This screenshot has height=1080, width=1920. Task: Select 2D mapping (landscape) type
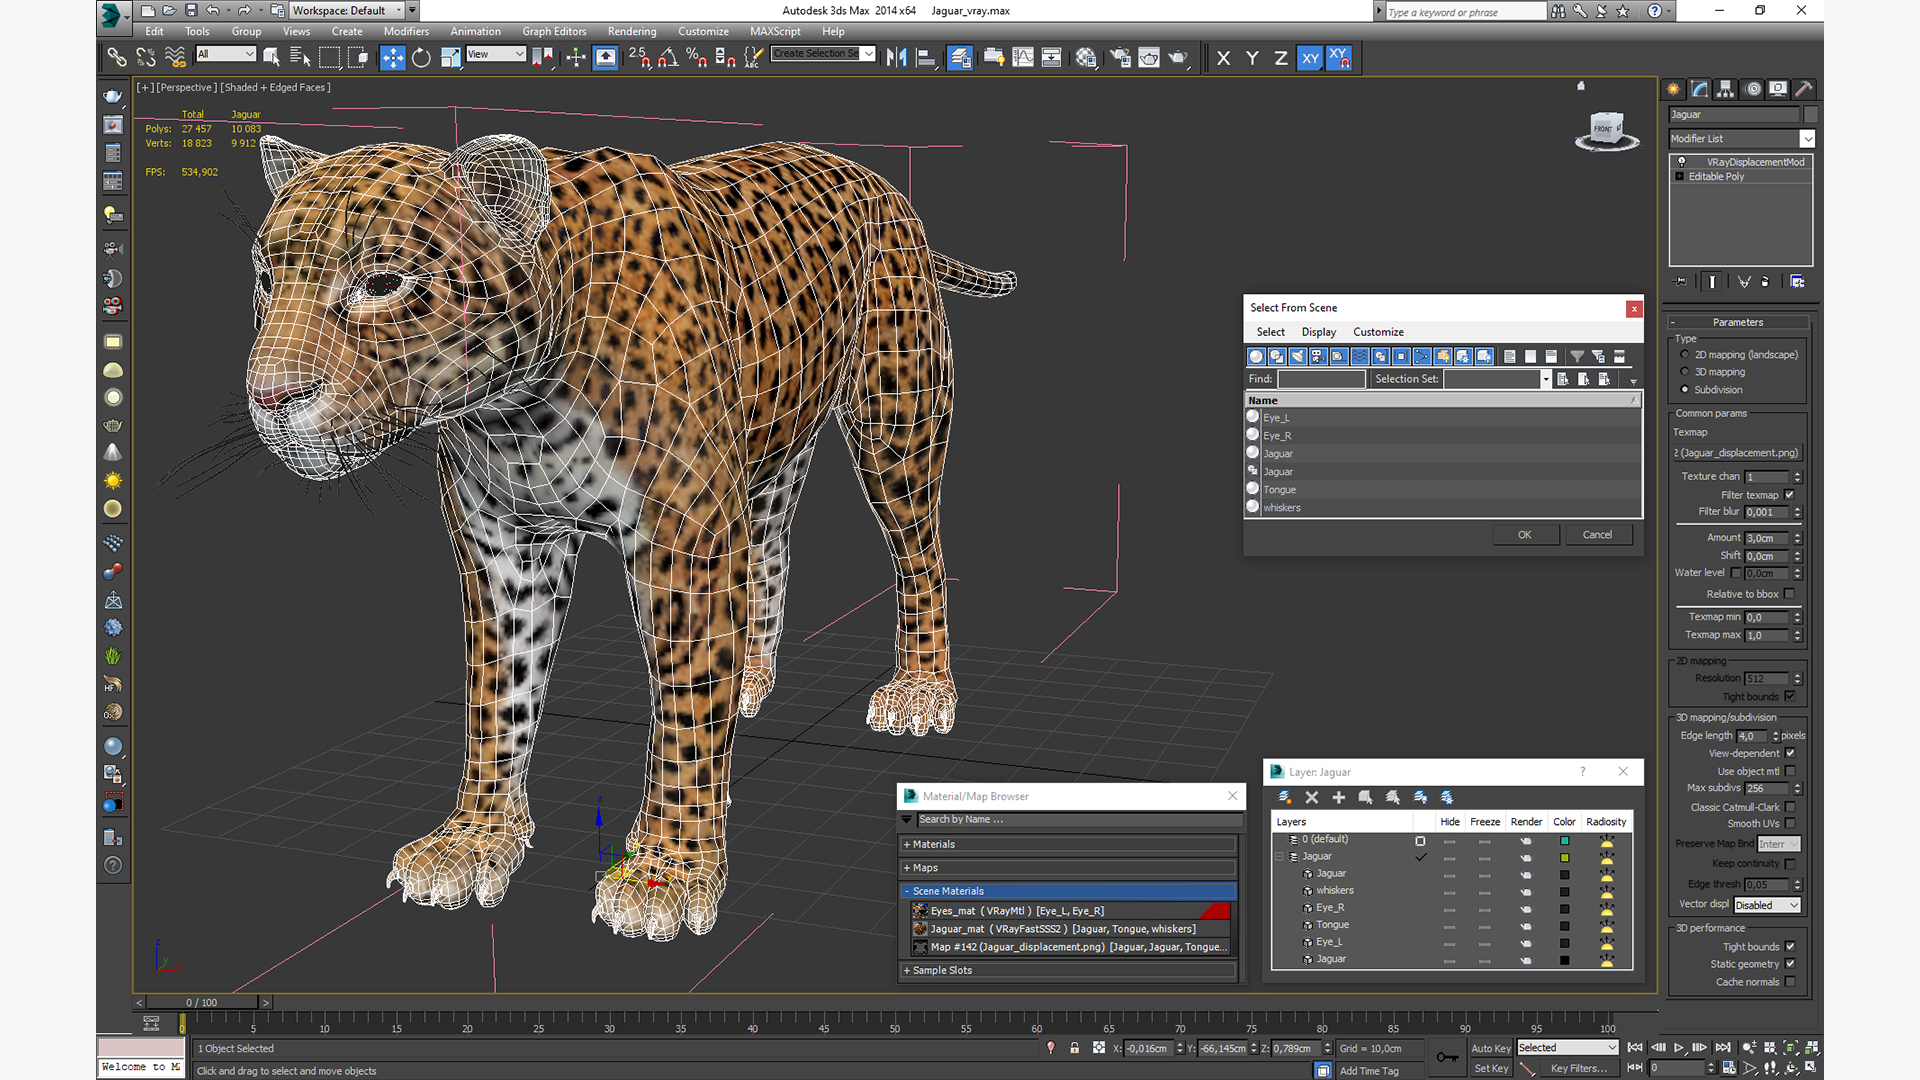[x=1685, y=355]
